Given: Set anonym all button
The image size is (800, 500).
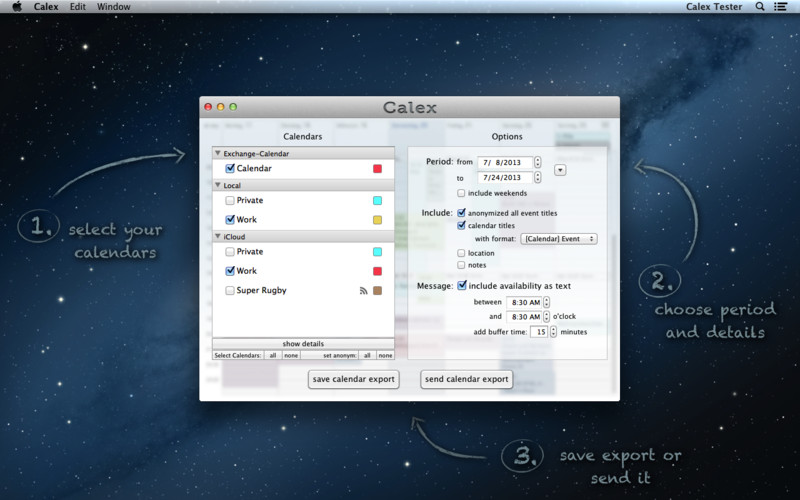Looking at the screenshot, I should click(367, 356).
